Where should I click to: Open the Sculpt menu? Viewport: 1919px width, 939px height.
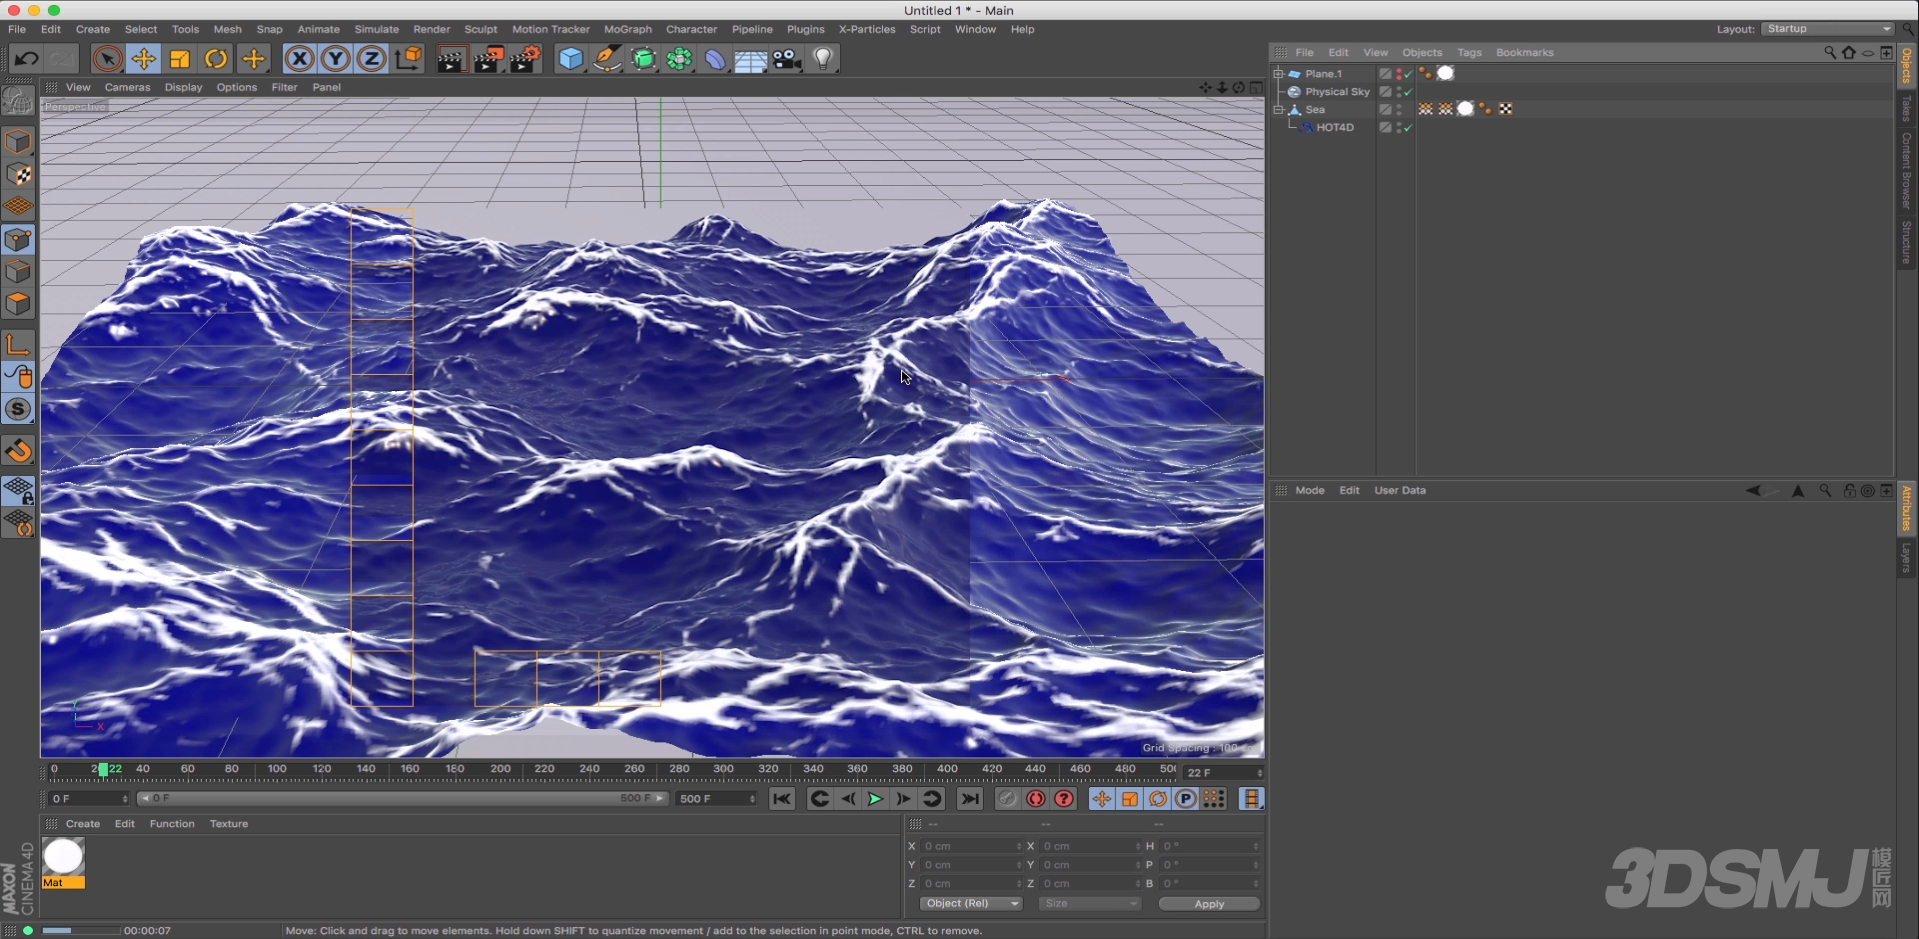click(480, 29)
